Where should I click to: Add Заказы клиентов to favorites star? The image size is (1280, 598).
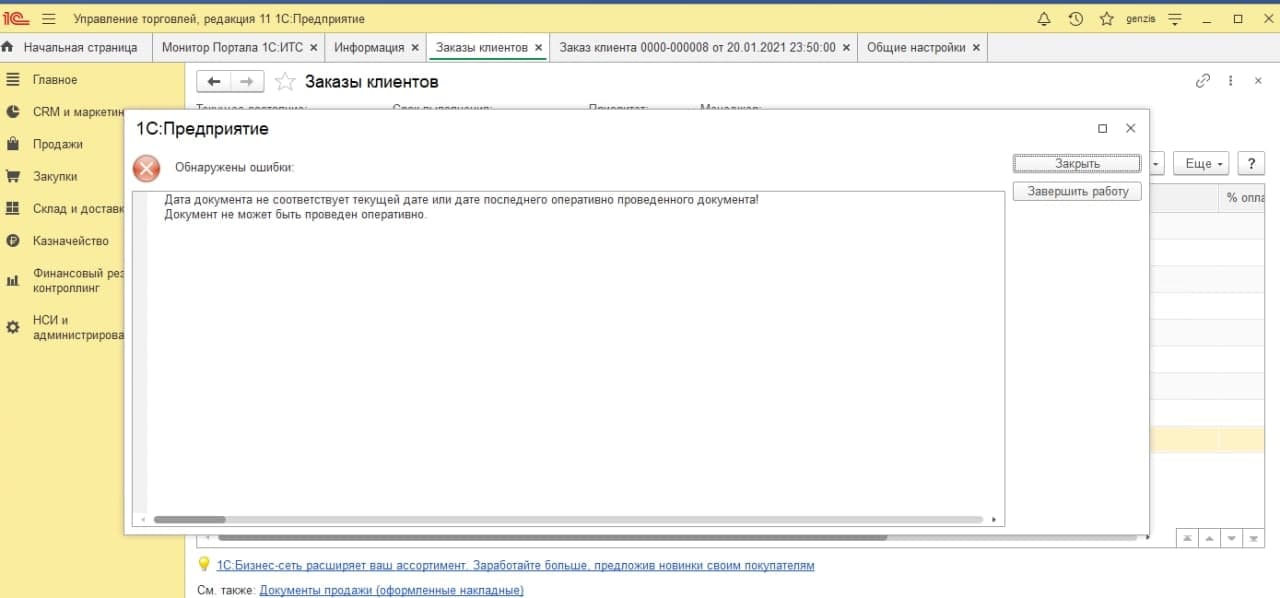pyautogui.click(x=285, y=82)
